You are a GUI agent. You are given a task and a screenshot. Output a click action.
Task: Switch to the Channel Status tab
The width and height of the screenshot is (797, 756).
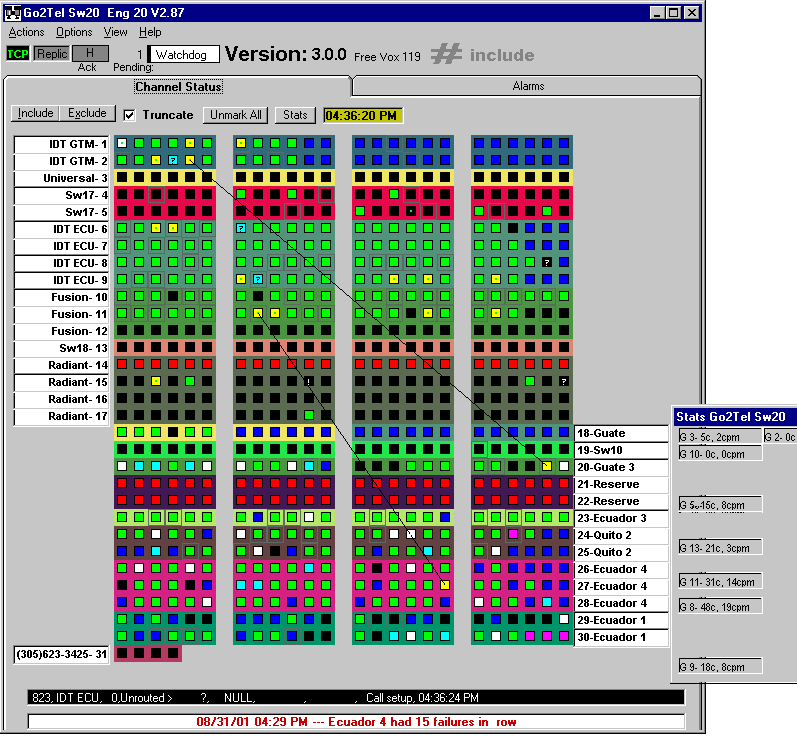178,87
